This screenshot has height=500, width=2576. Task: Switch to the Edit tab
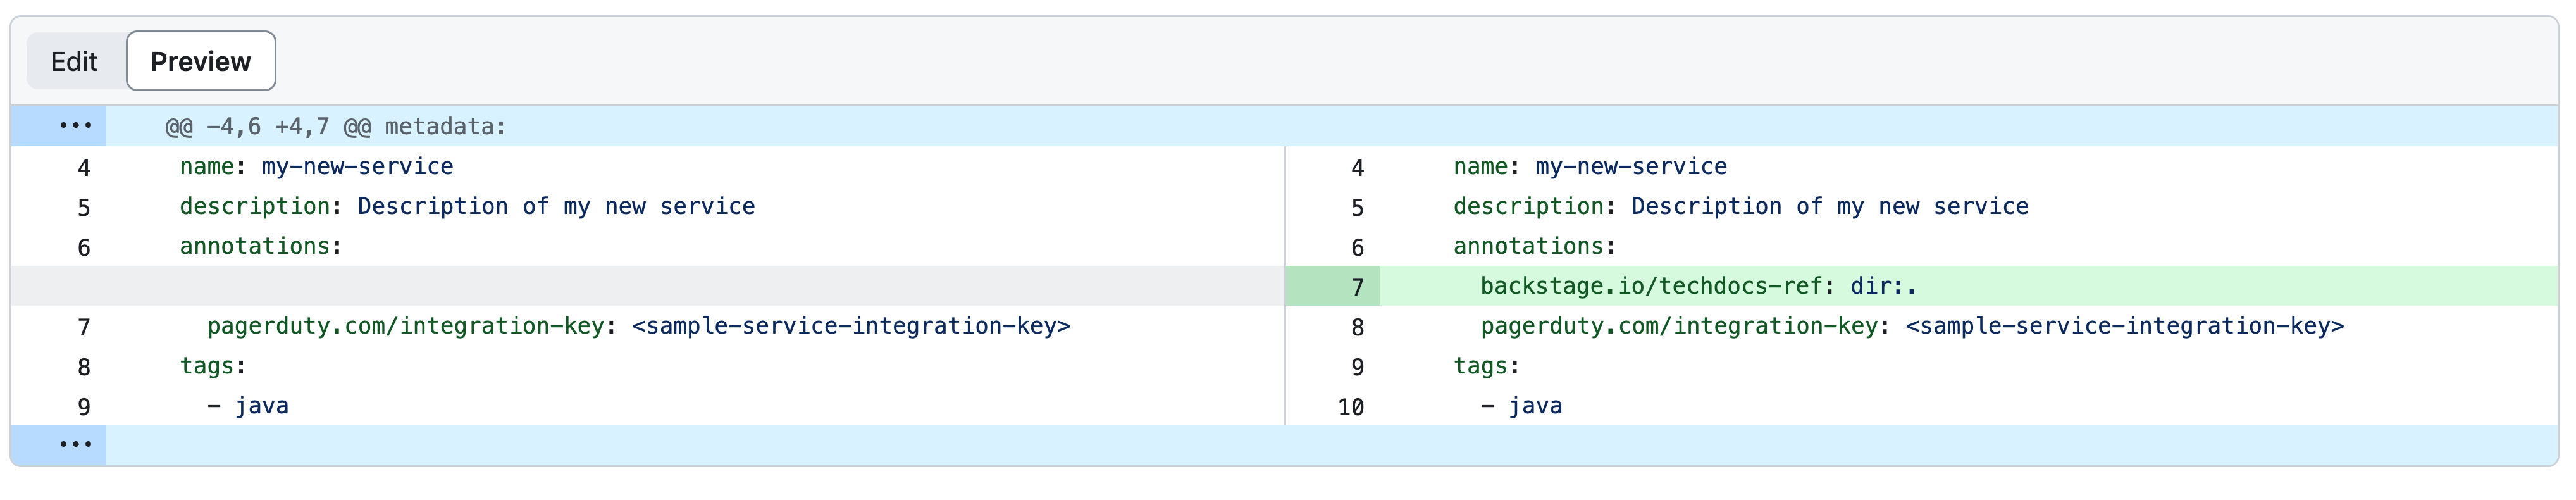(74, 62)
